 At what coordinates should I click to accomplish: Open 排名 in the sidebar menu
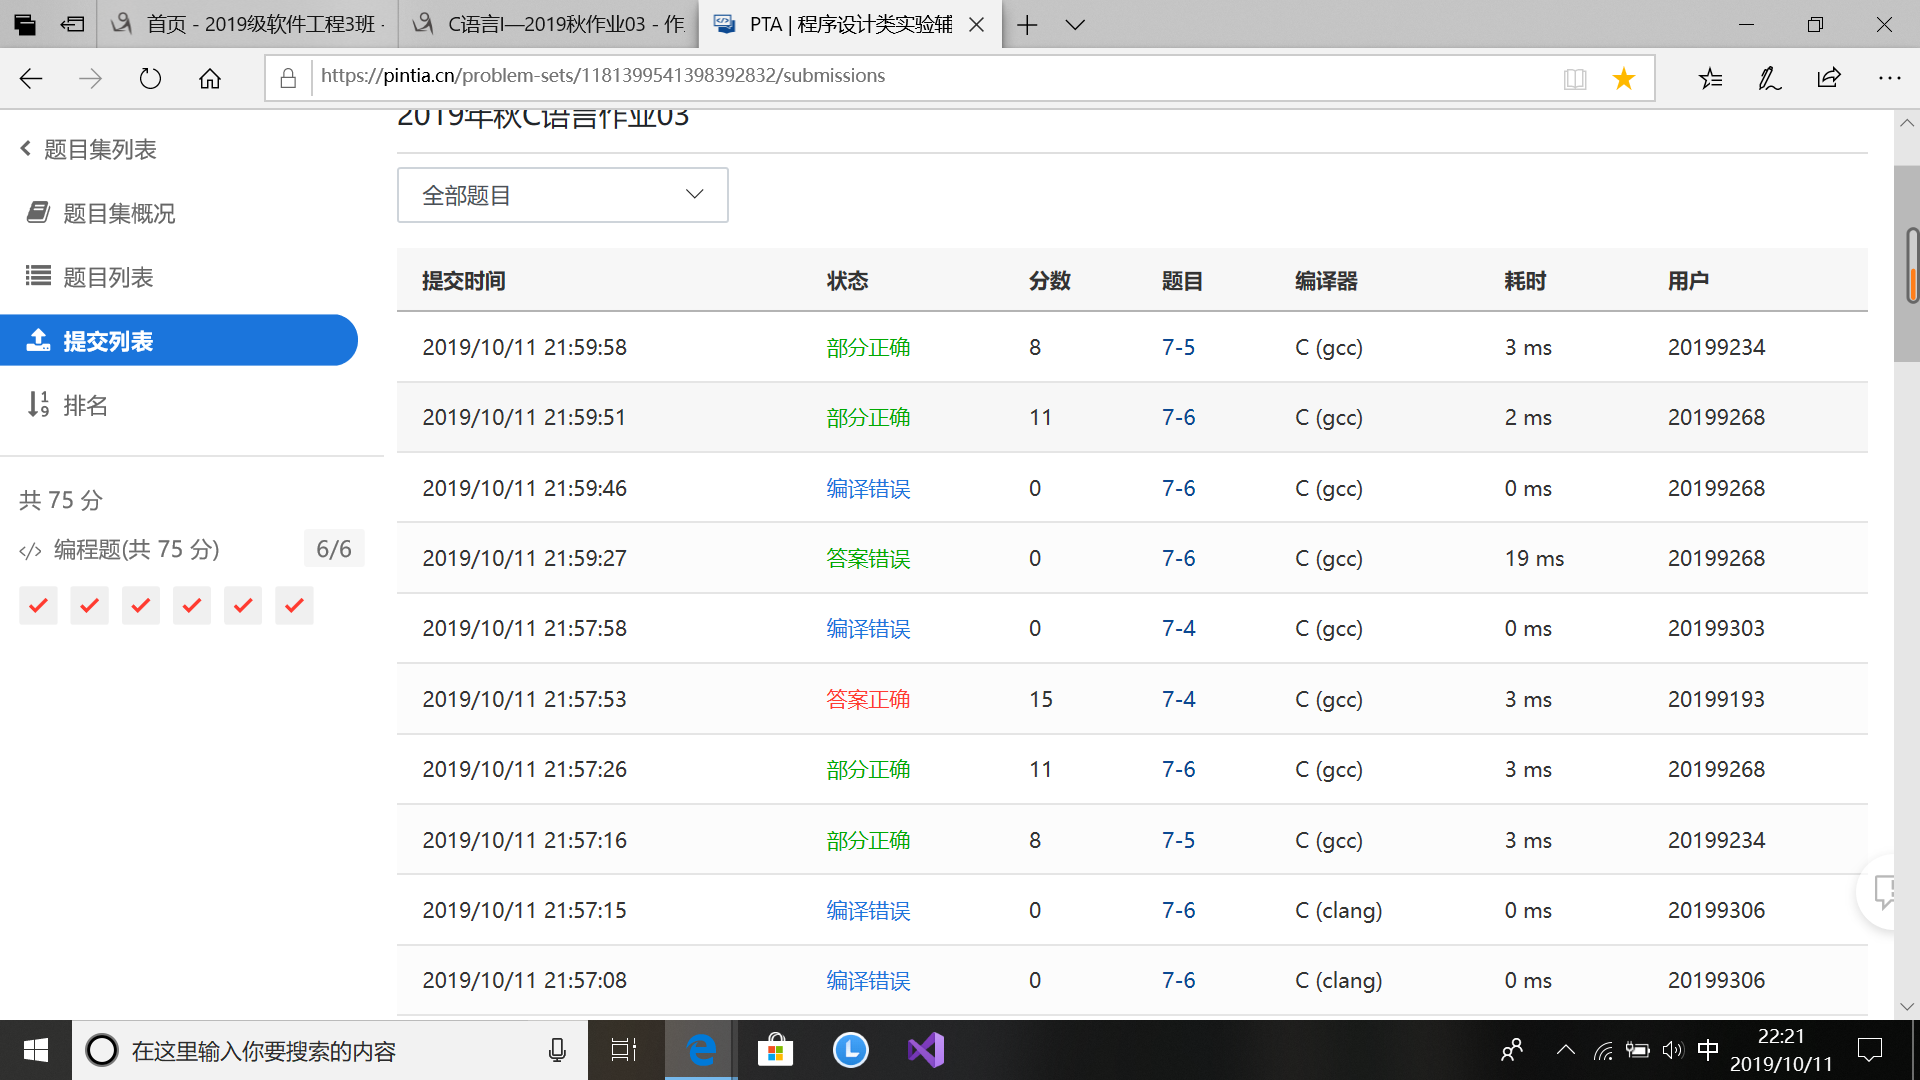pos(85,405)
